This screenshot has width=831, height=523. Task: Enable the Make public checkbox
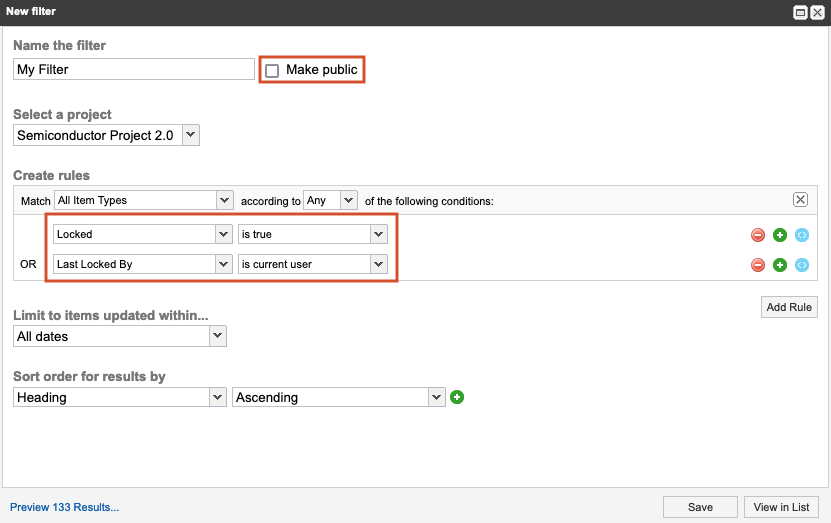pyautogui.click(x=272, y=71)
